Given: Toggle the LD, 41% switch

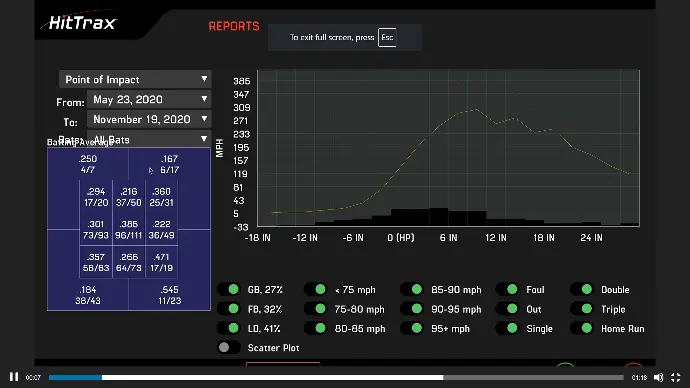Looking at the screenshot, I should pyautogui.click(x=229, y=328).
